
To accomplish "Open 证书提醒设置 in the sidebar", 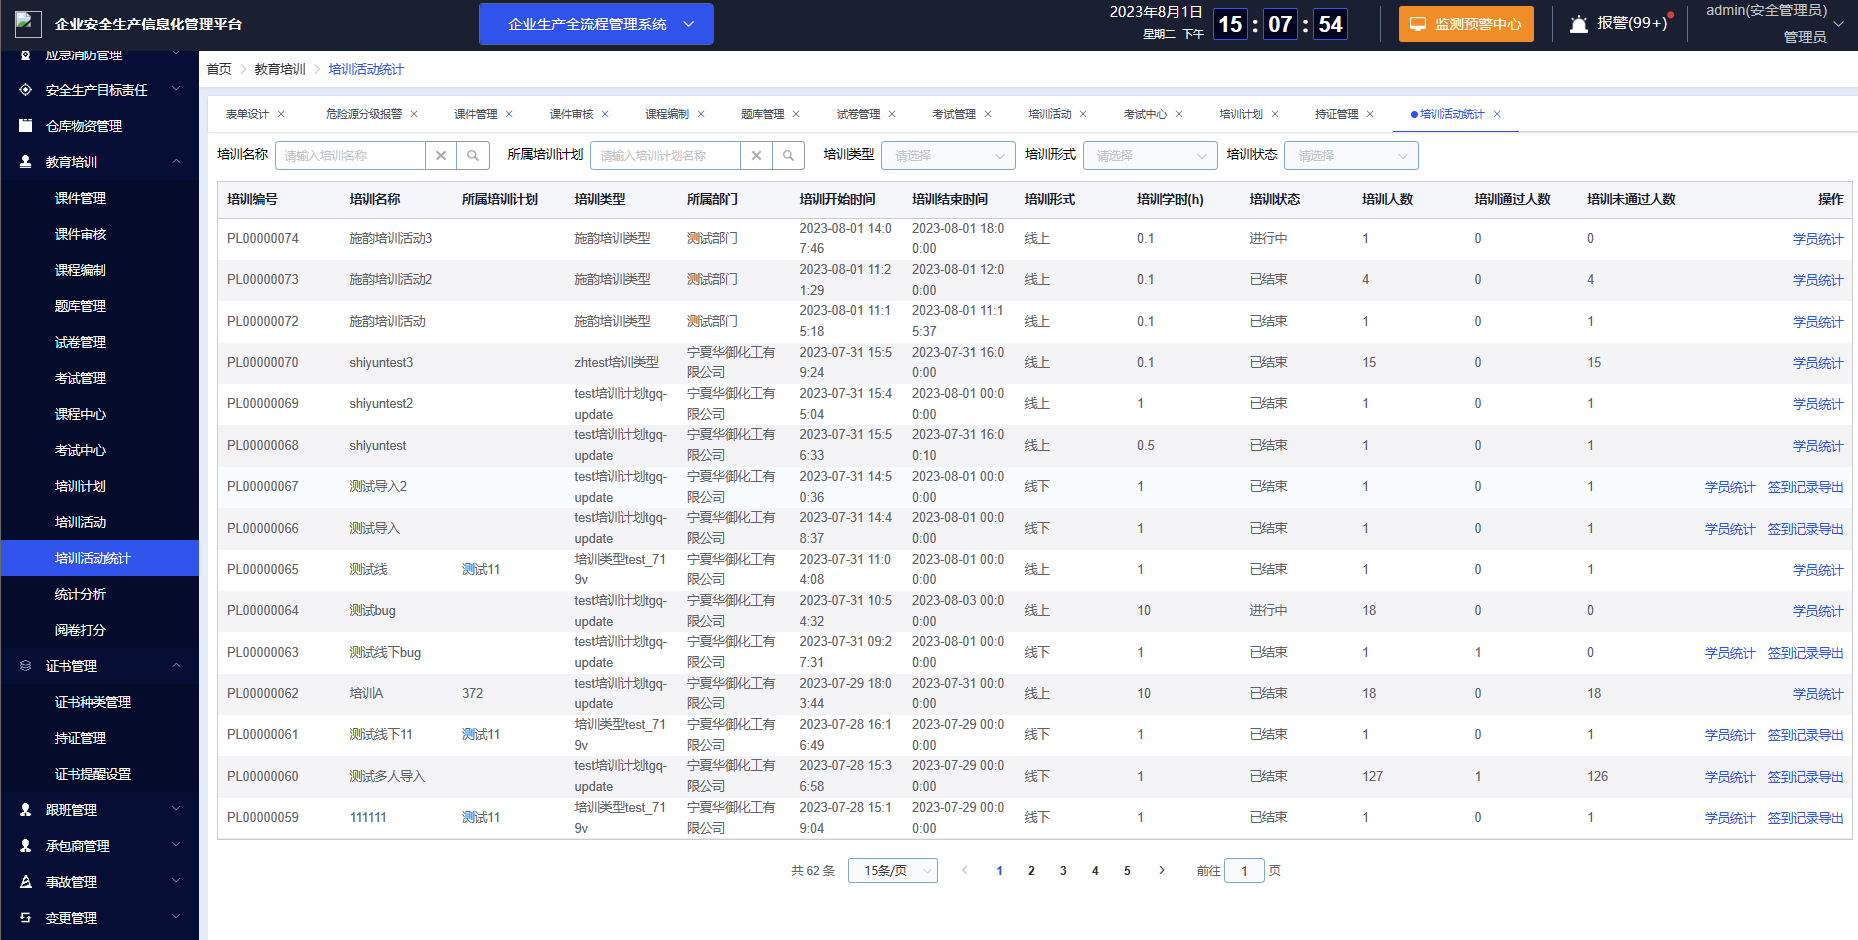I will (93, 774).
